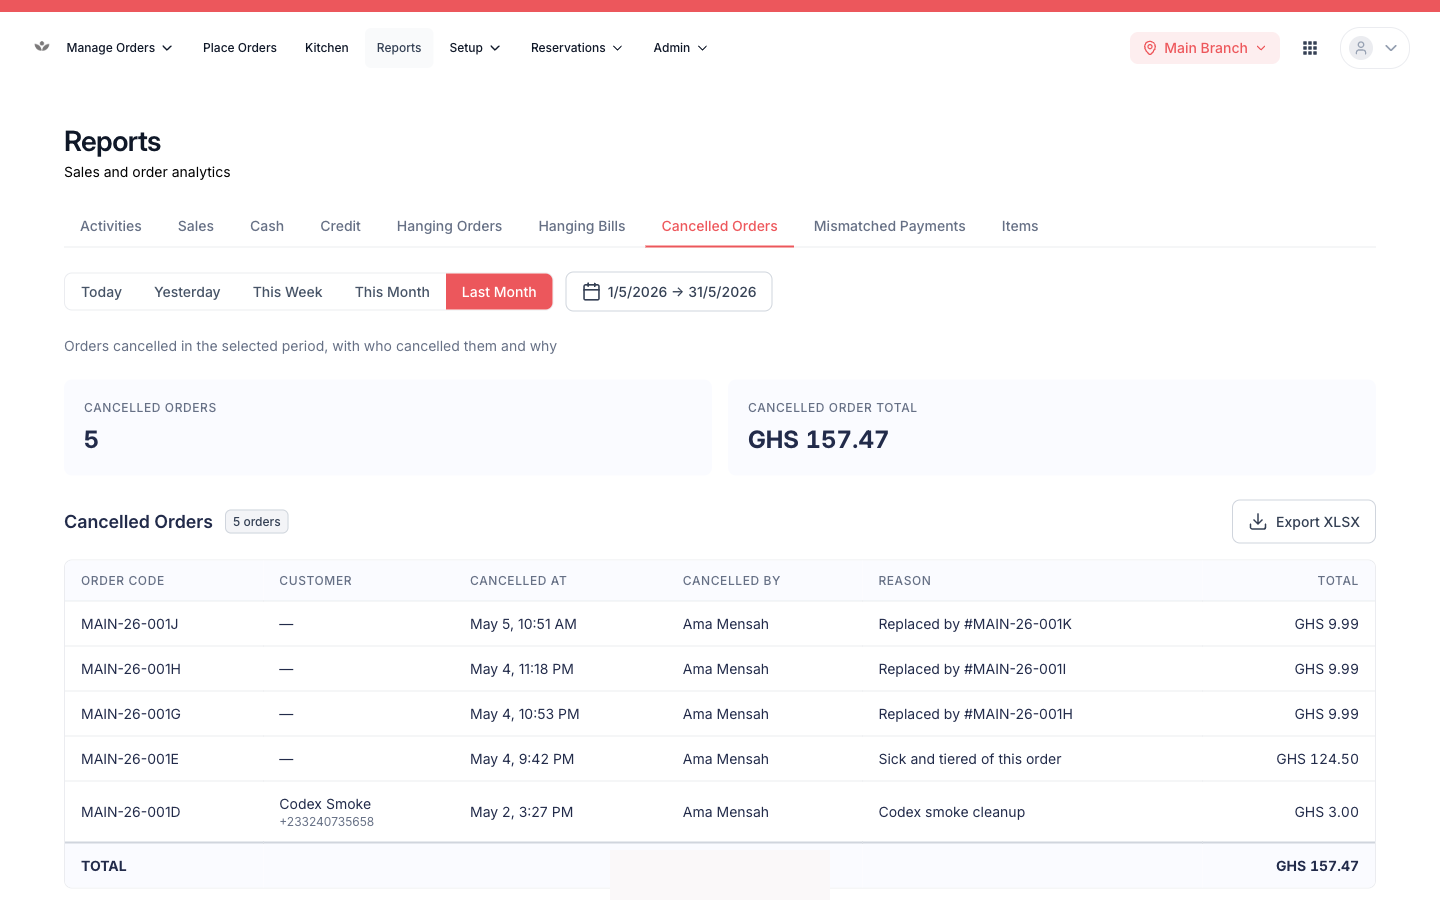The height and width of the screenshot is (900, 1440).
Task: Click the CANCELLED BY column header
Action: 732,581
